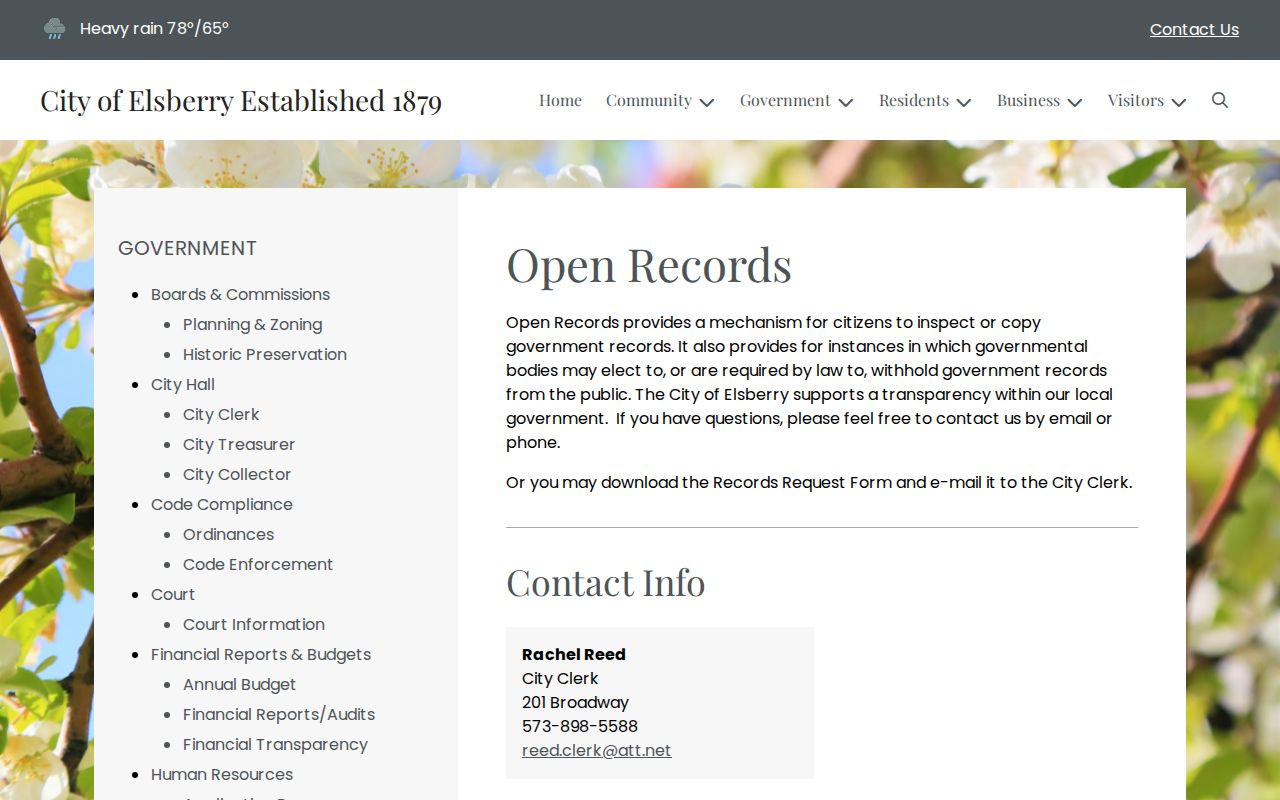Select City Clerk in sidebar

pos(221,414)
